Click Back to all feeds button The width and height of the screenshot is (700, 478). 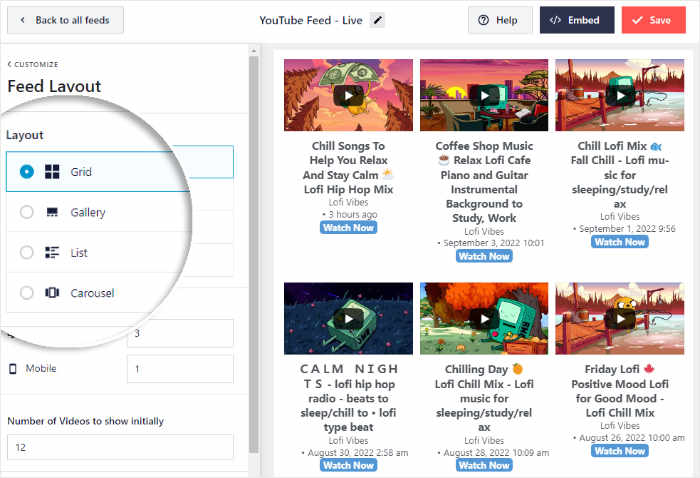65,20
